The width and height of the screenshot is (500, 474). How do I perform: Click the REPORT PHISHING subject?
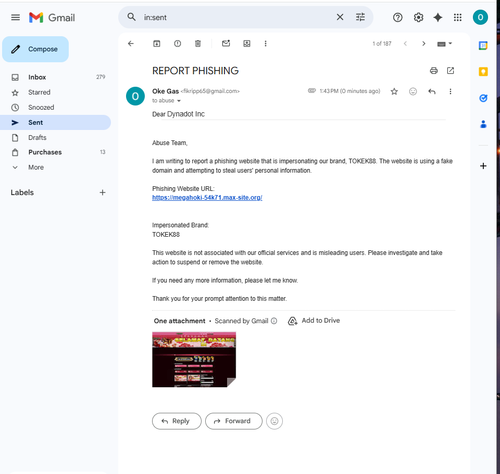point(195,71)
